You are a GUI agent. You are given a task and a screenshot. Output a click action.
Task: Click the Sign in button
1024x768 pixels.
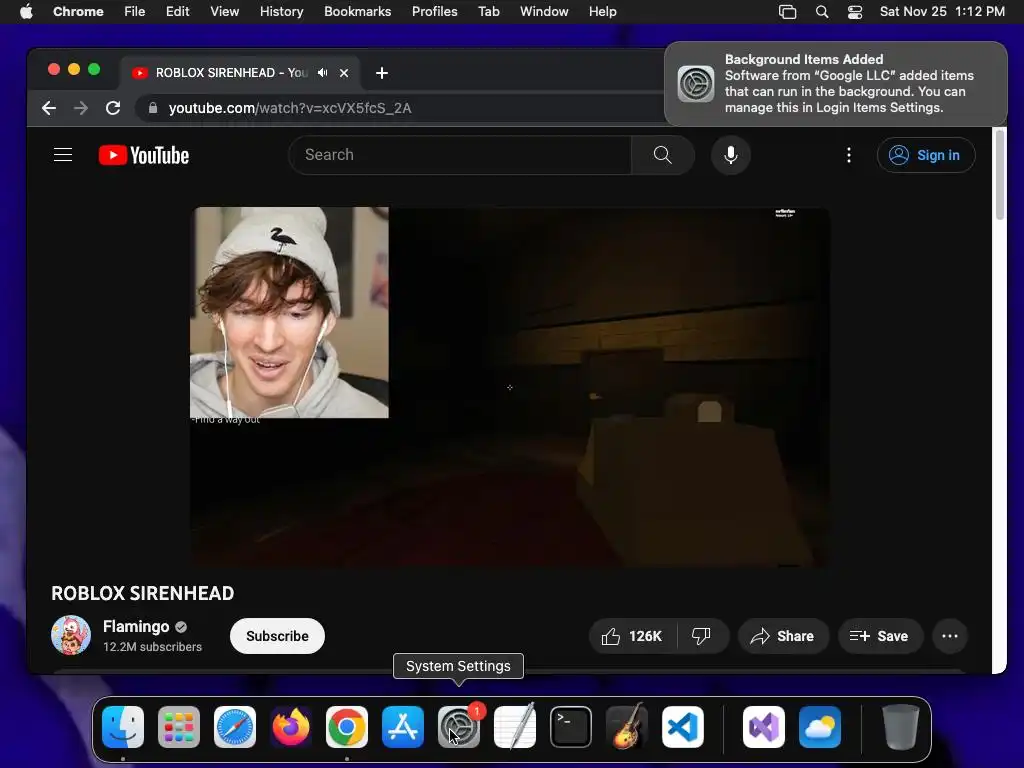pos(926,155)
